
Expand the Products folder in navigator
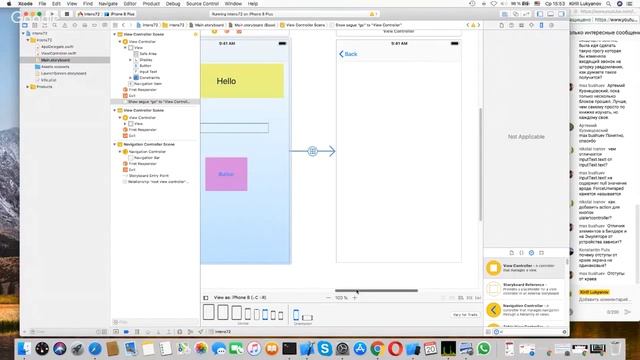click(28, 87)
